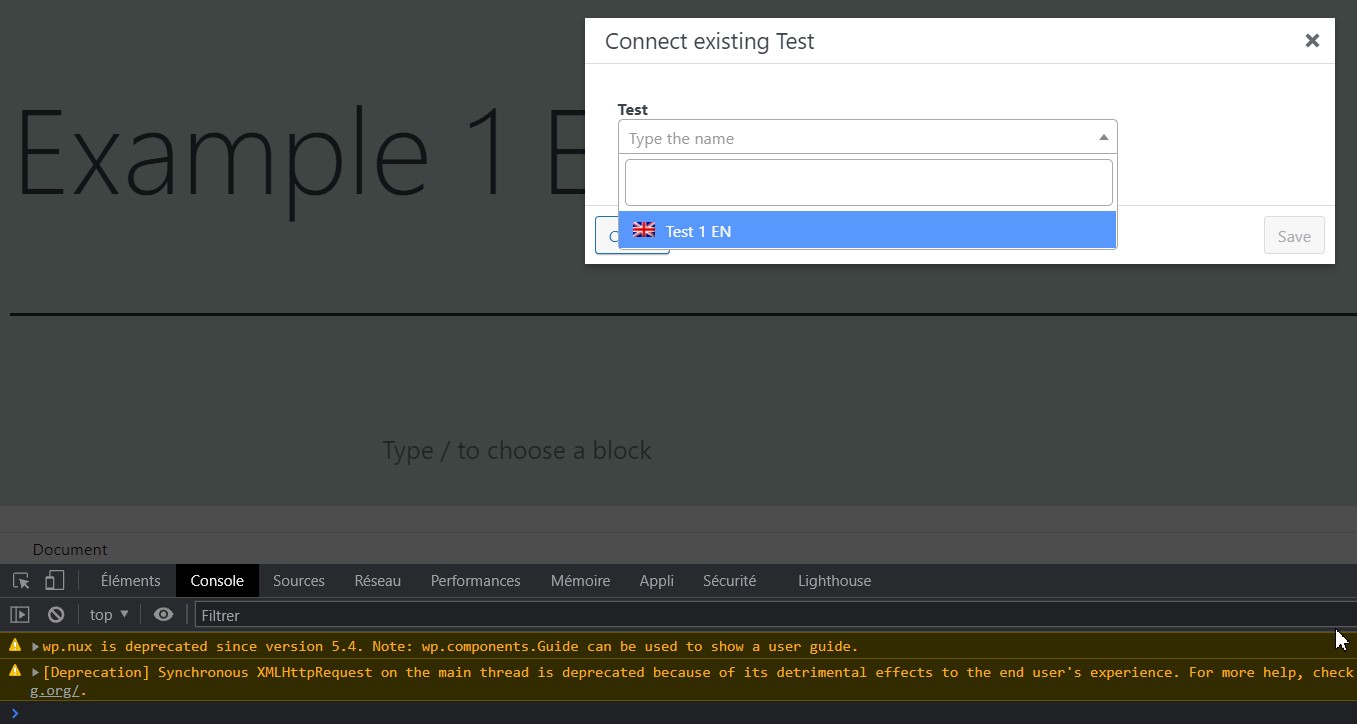Click the Filtrer console filter field
This screenshot has width=1357, height=724.
point(775,615)
